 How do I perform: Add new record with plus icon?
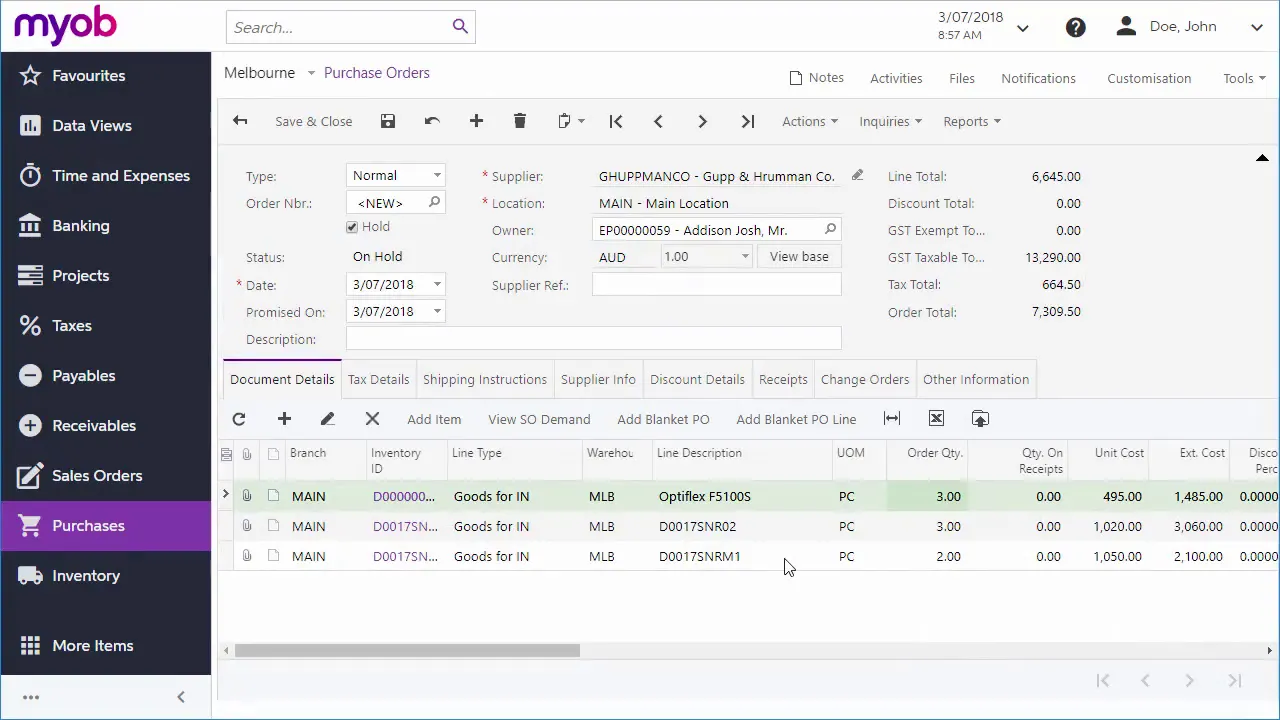coord(476,121)
